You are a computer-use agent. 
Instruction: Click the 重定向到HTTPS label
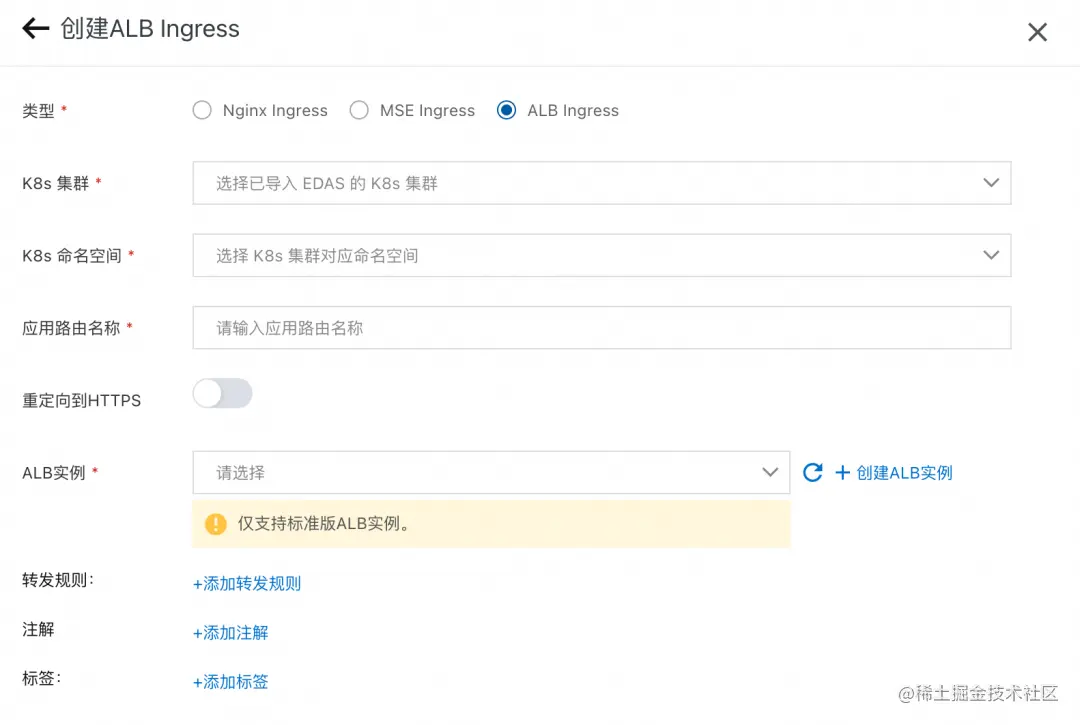coord(81,401)
